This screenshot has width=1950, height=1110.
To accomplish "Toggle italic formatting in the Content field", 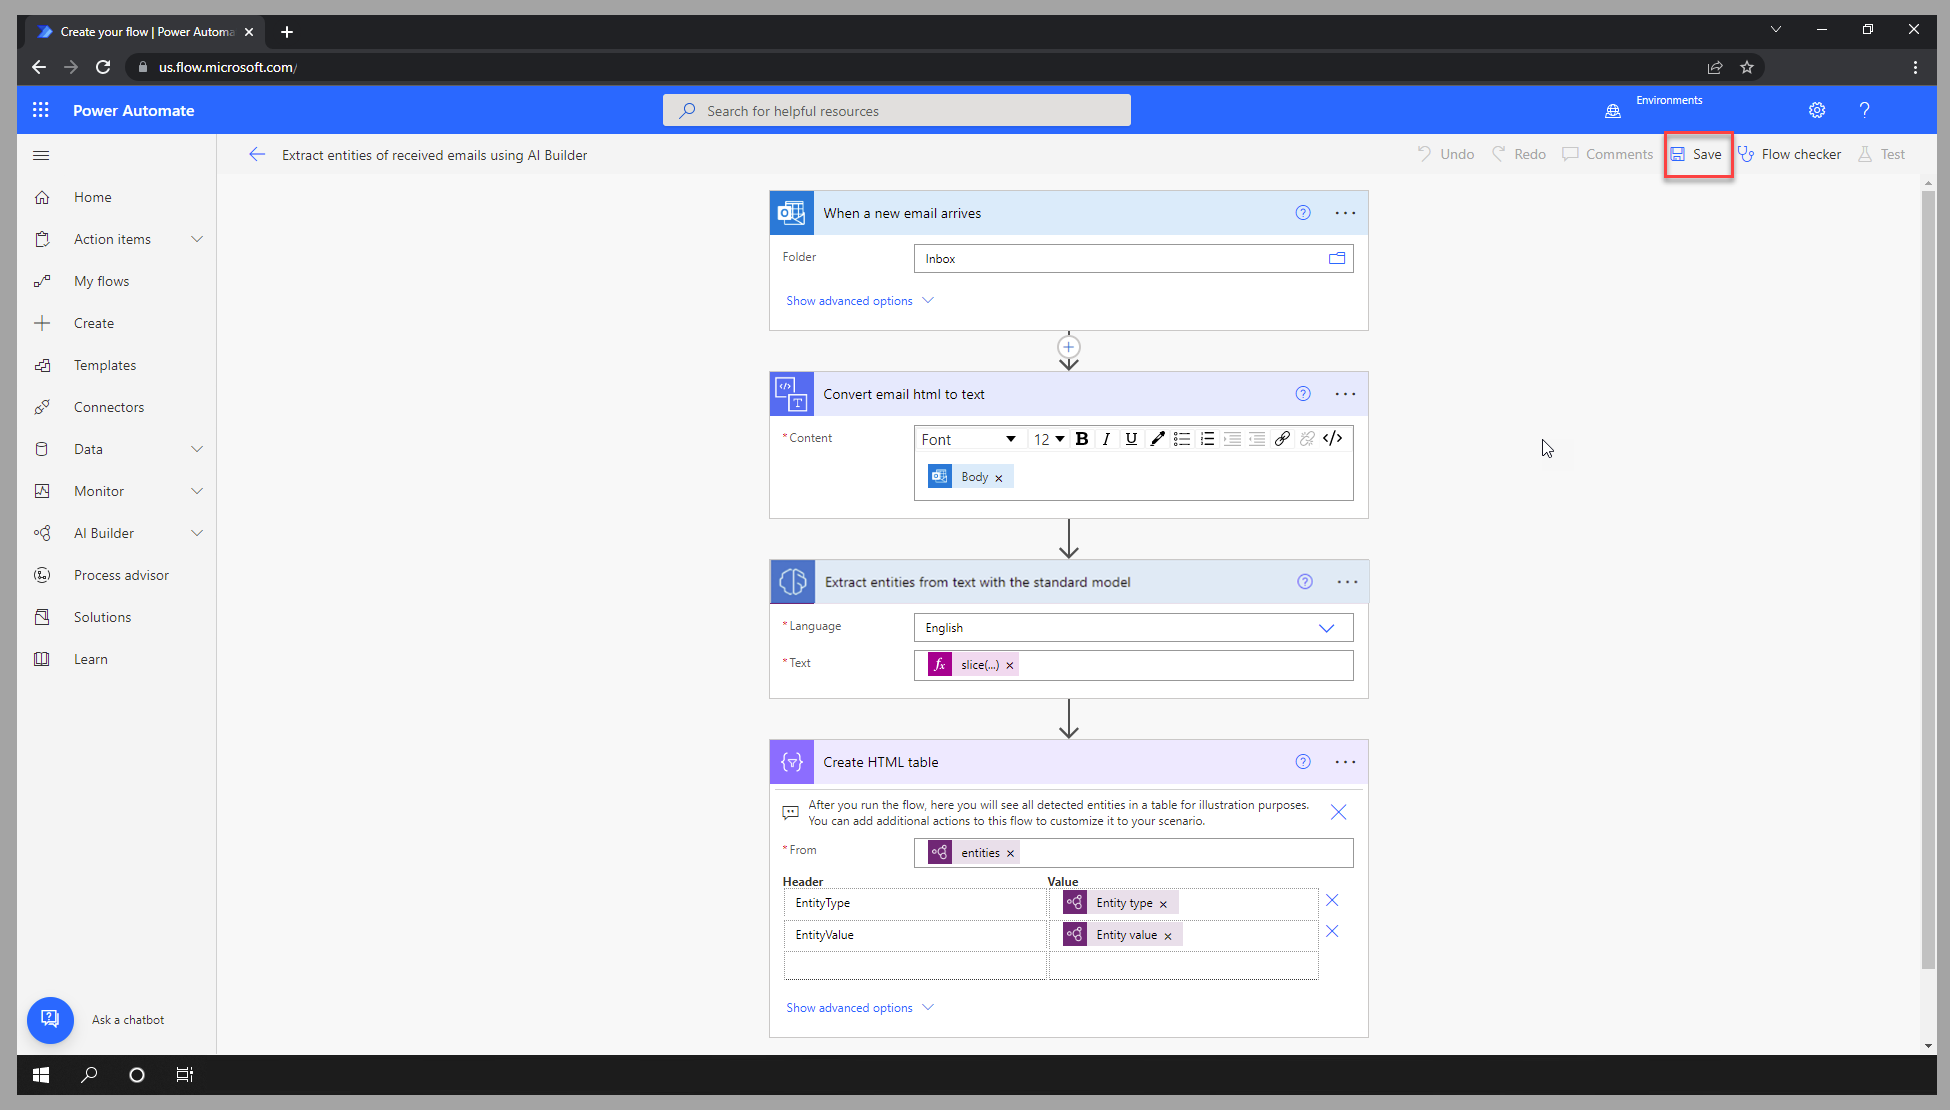I will click(x=1106, y=438).
